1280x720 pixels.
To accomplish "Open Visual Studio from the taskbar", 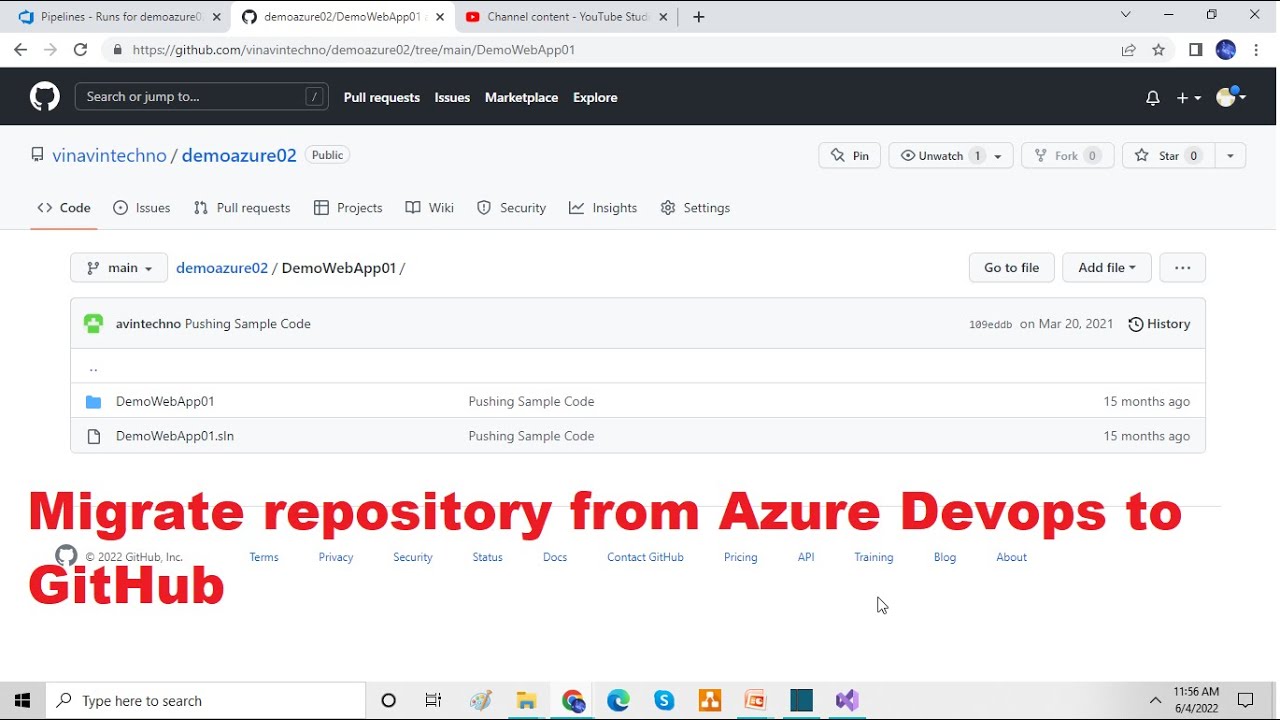I will click(847, 701).
